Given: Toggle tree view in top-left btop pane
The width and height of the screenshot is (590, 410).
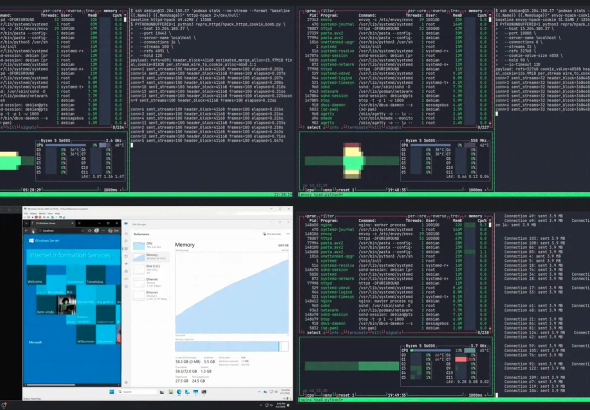Looking at the screenshot, I should pyautogui.click(x=91, y=11).
